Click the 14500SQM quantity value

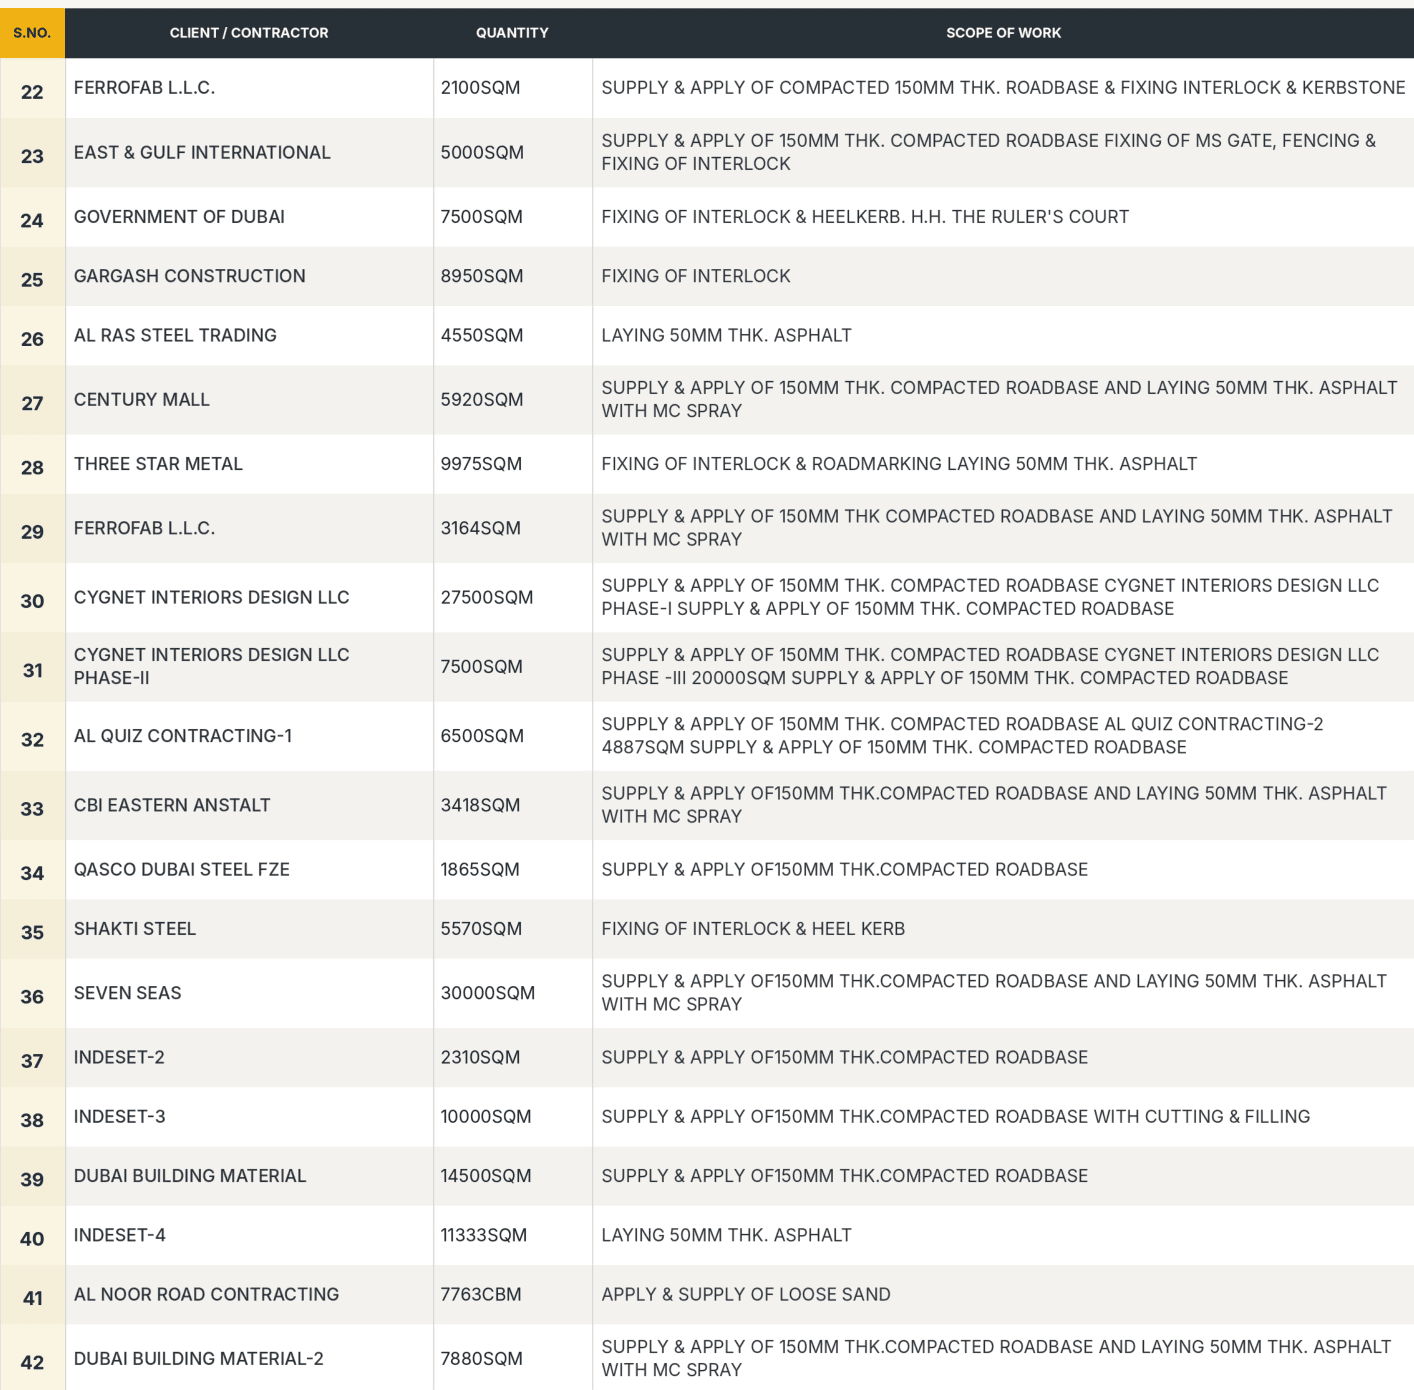coord(486,1176)
